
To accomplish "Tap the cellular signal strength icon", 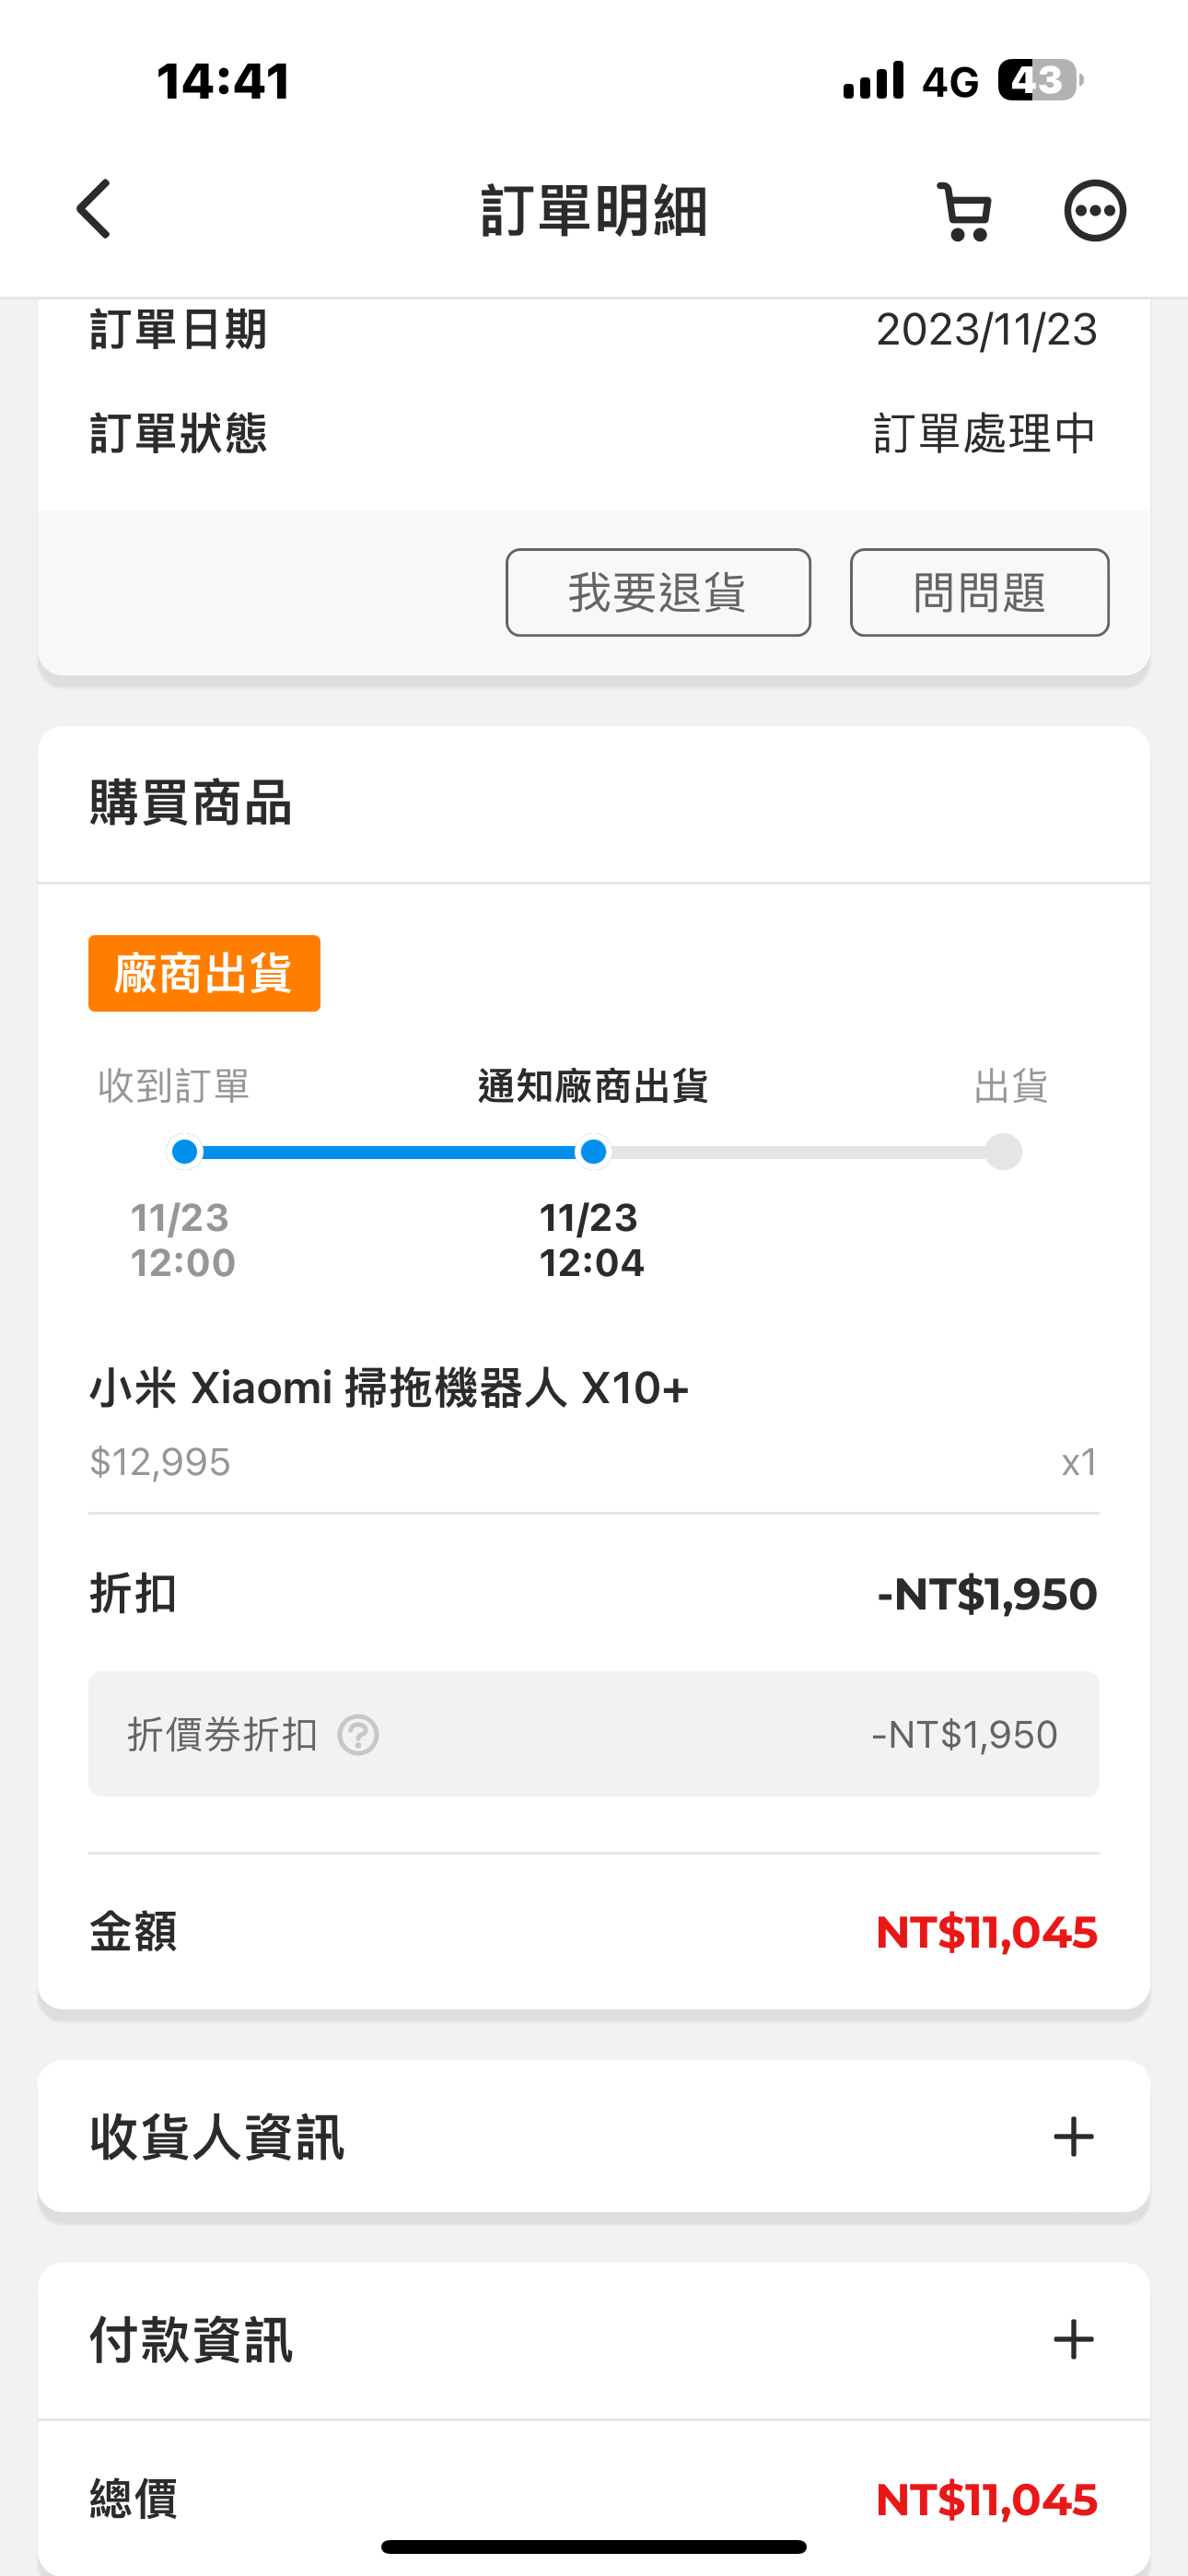I will click(x=873, y=81).
